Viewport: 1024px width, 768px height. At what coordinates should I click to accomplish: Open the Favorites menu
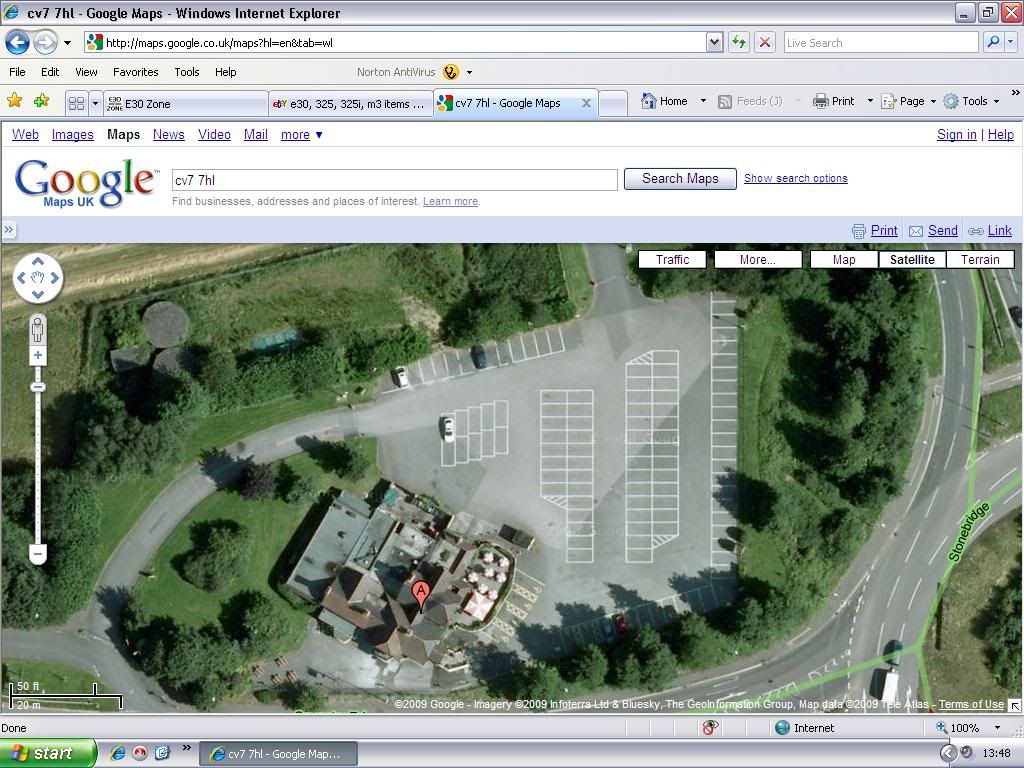[135, 72]
